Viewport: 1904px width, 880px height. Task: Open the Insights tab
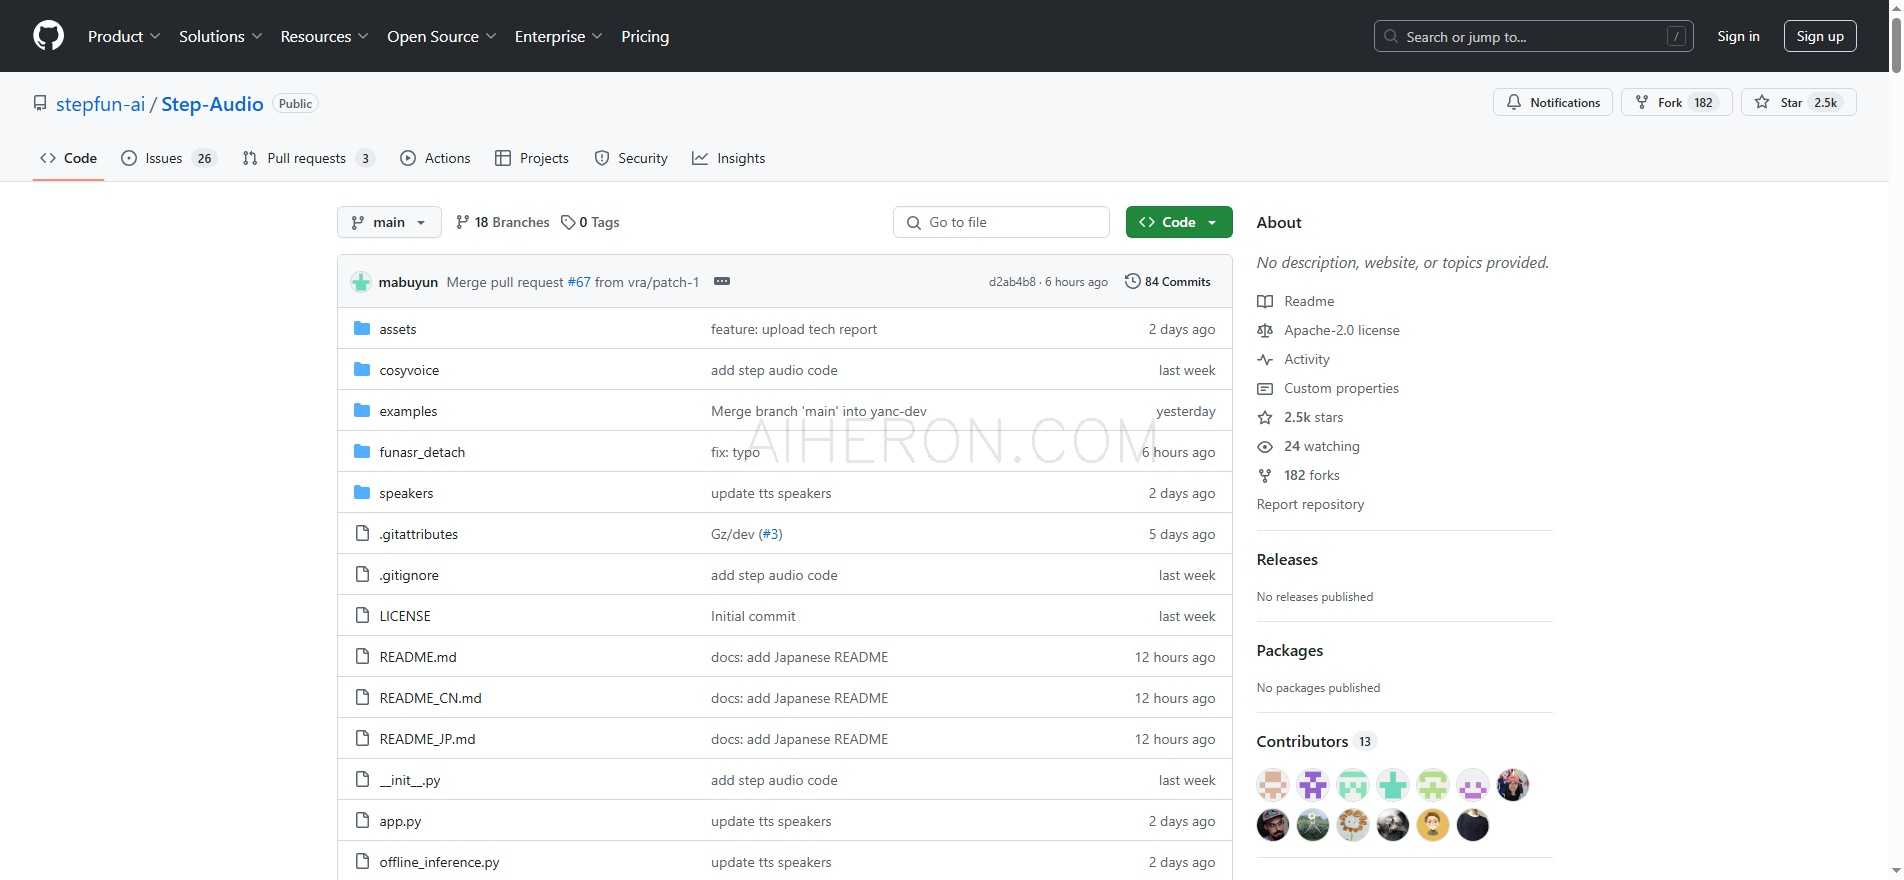click(729, 158)
